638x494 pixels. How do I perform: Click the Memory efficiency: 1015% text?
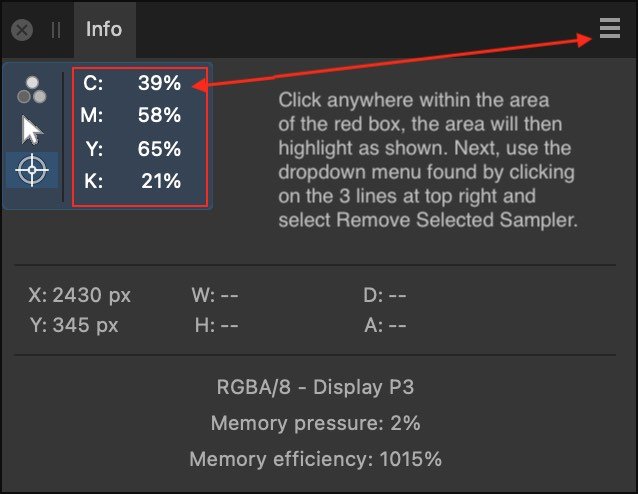pyautogui.click(x=315, y=459)
